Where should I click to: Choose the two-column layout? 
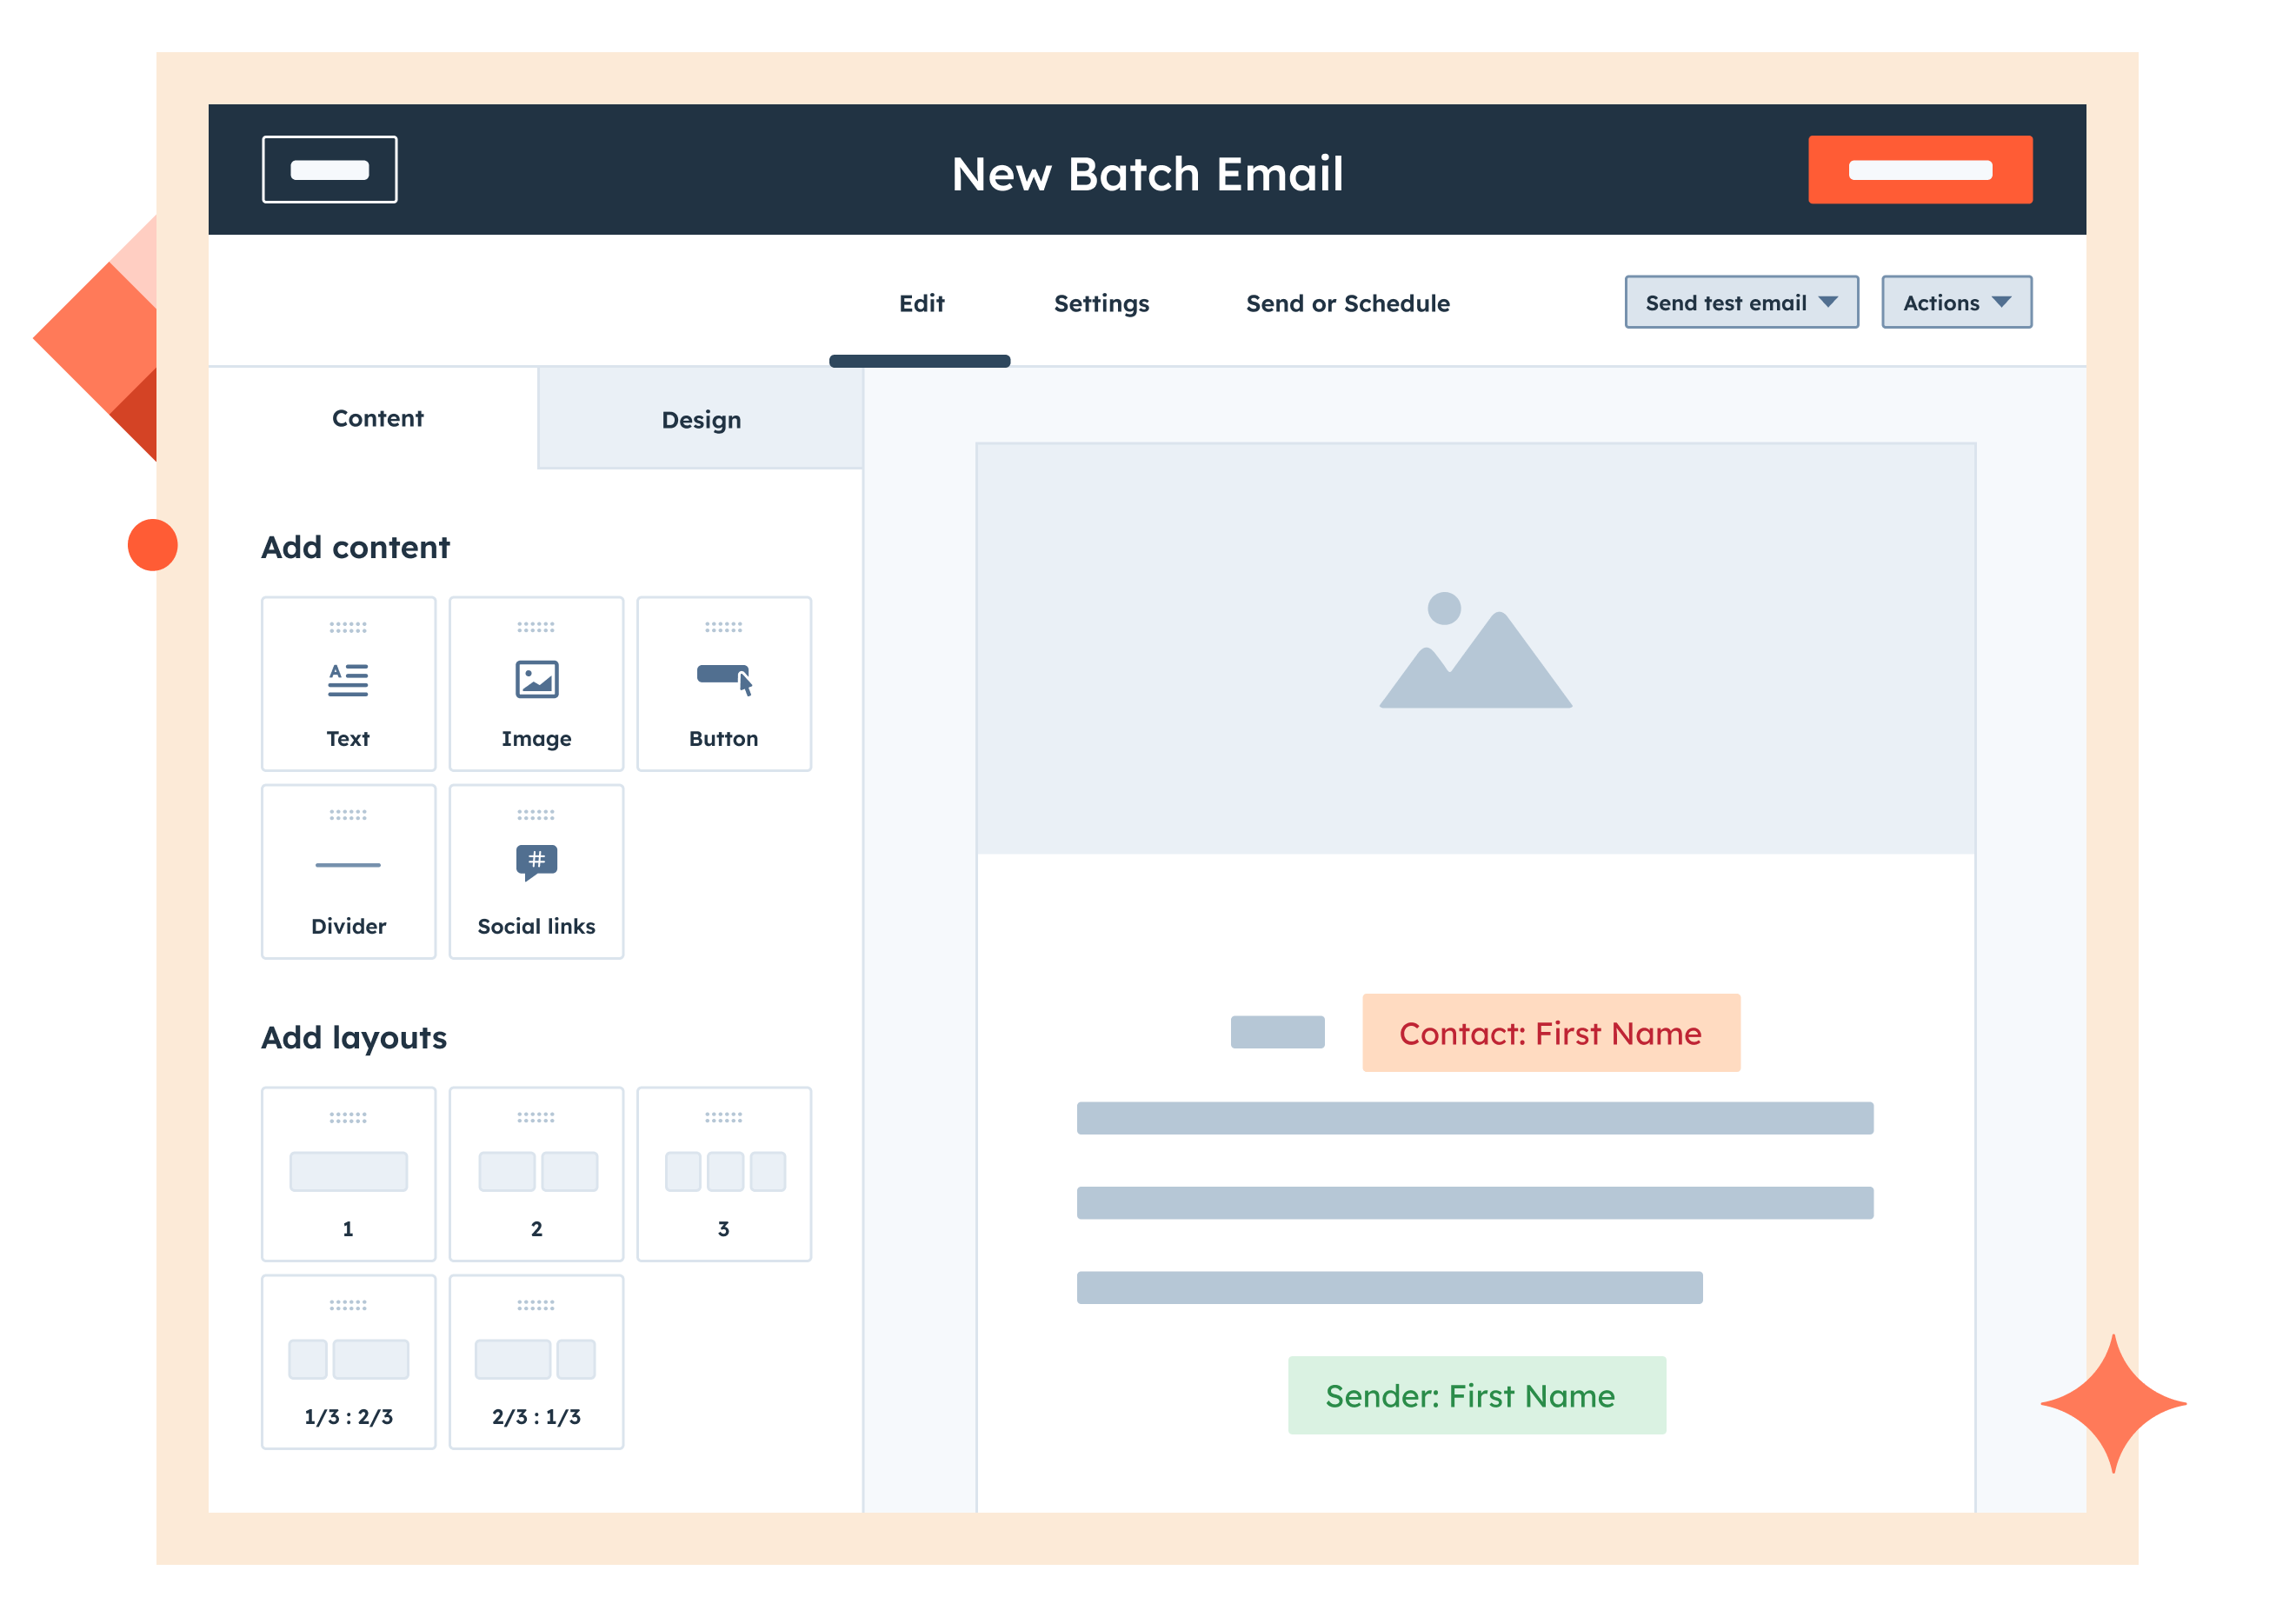(536, 1172)
